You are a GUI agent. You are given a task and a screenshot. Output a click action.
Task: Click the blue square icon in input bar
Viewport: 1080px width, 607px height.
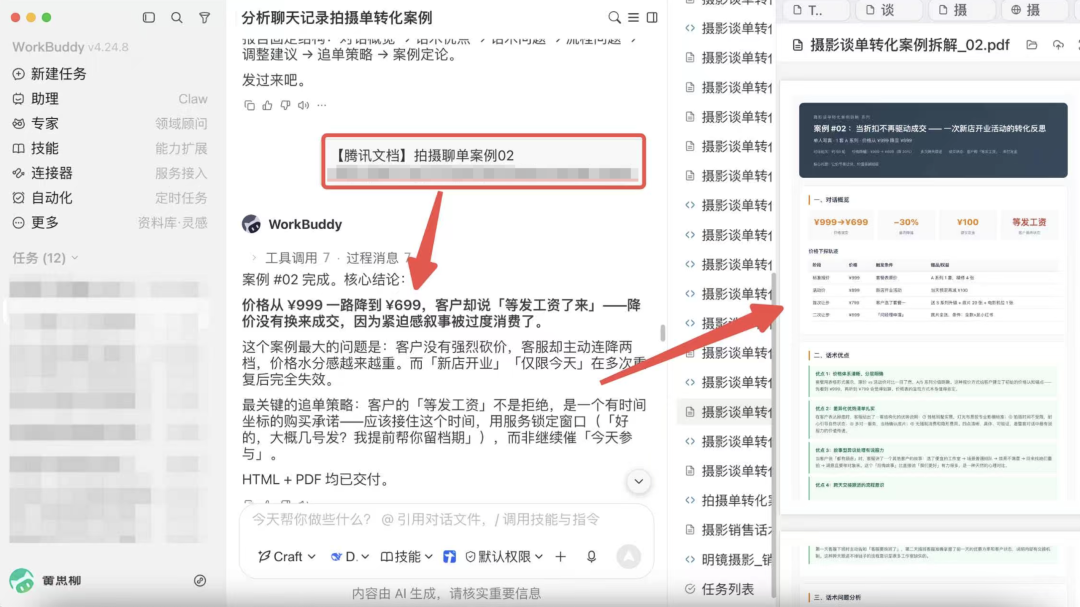coord(449,557)
